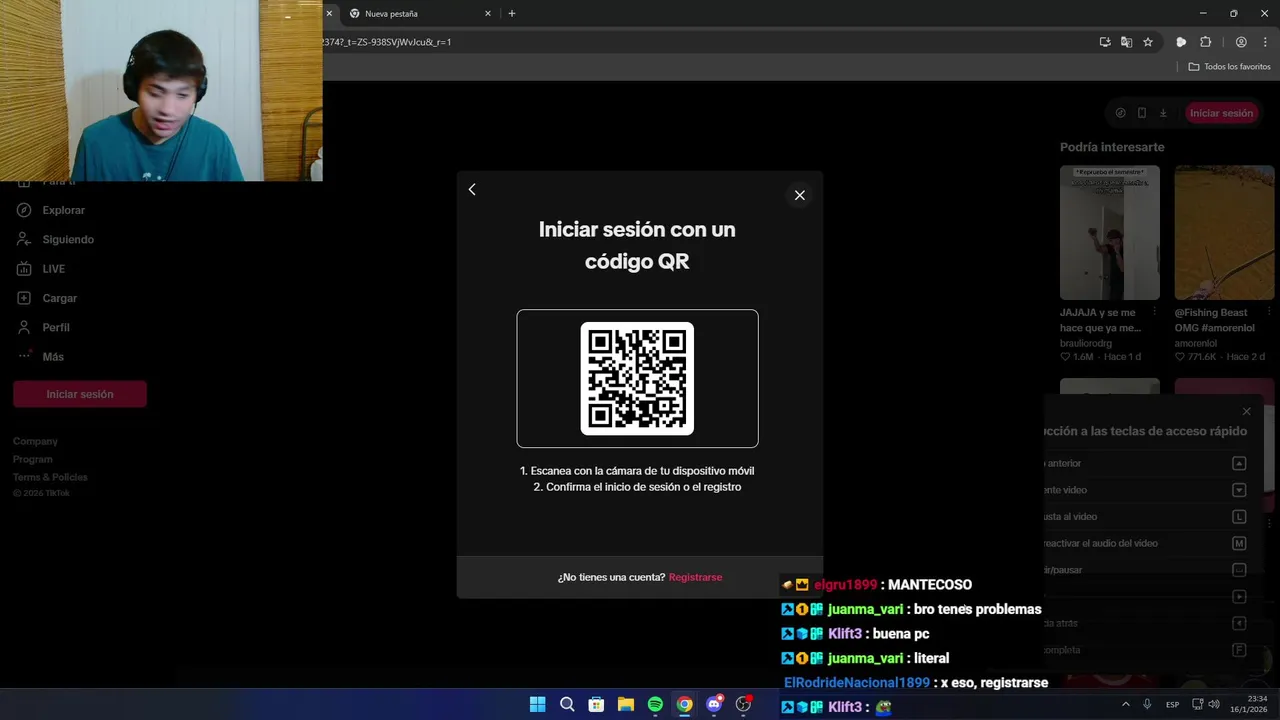
Task: Click the L key shortcut icon
Action: click(1239, 517)
